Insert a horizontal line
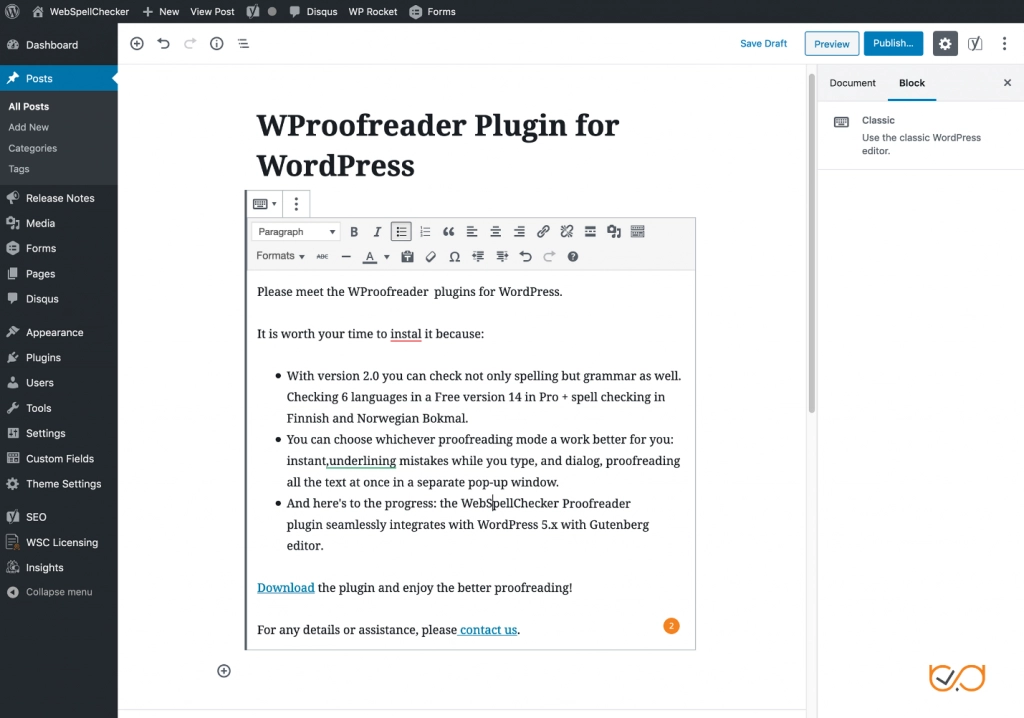 coord(346,257)
